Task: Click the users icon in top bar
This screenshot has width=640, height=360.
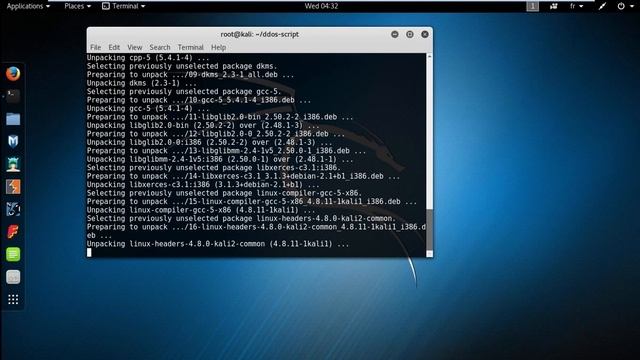Action: pyautogui.click(x=553, y=6)
